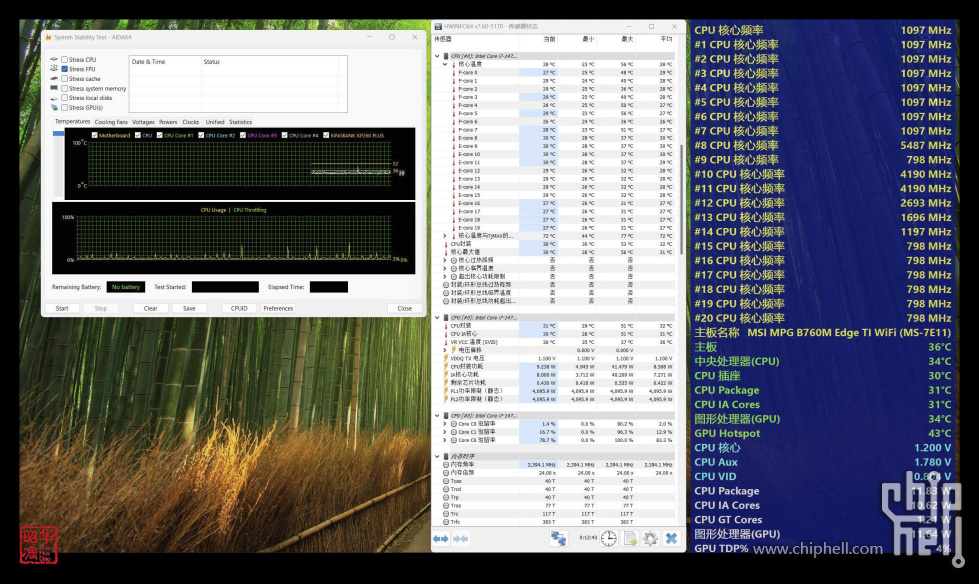Uncheck the Stress FPU checkbox

tap(64, 69)
